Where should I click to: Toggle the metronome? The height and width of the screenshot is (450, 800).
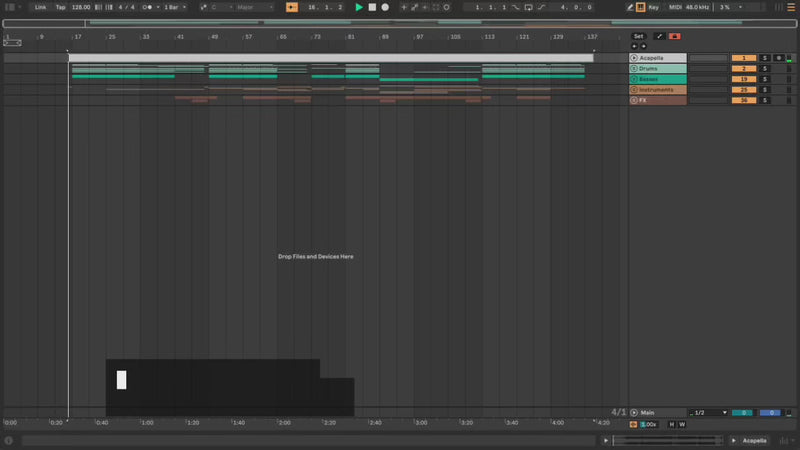(x=148, y=7)
